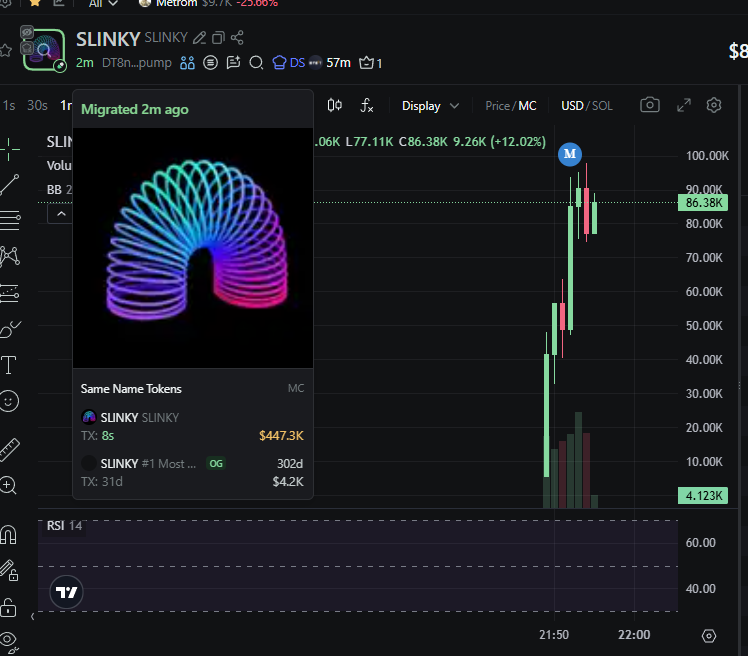Click the M migration marker on chart

click(x=570, y=154)
